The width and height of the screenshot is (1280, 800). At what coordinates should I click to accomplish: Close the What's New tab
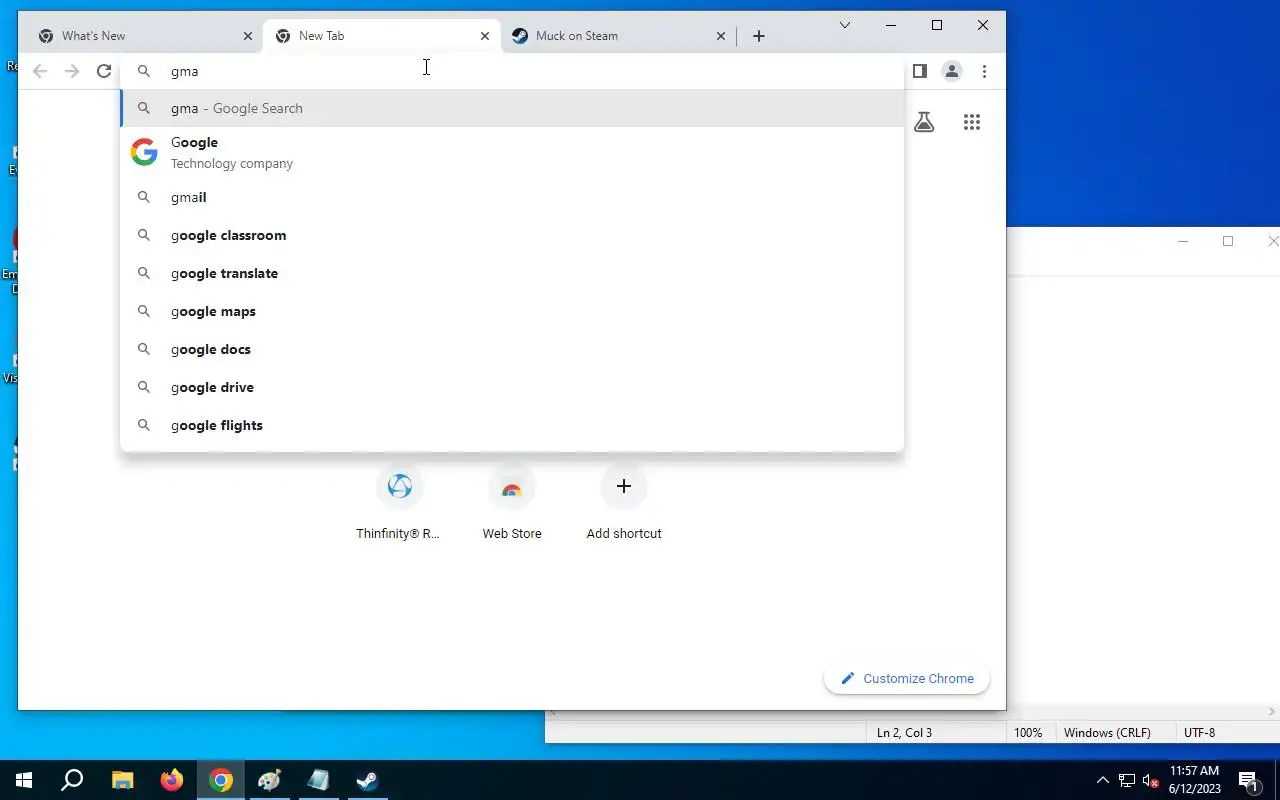coord(248,36)
